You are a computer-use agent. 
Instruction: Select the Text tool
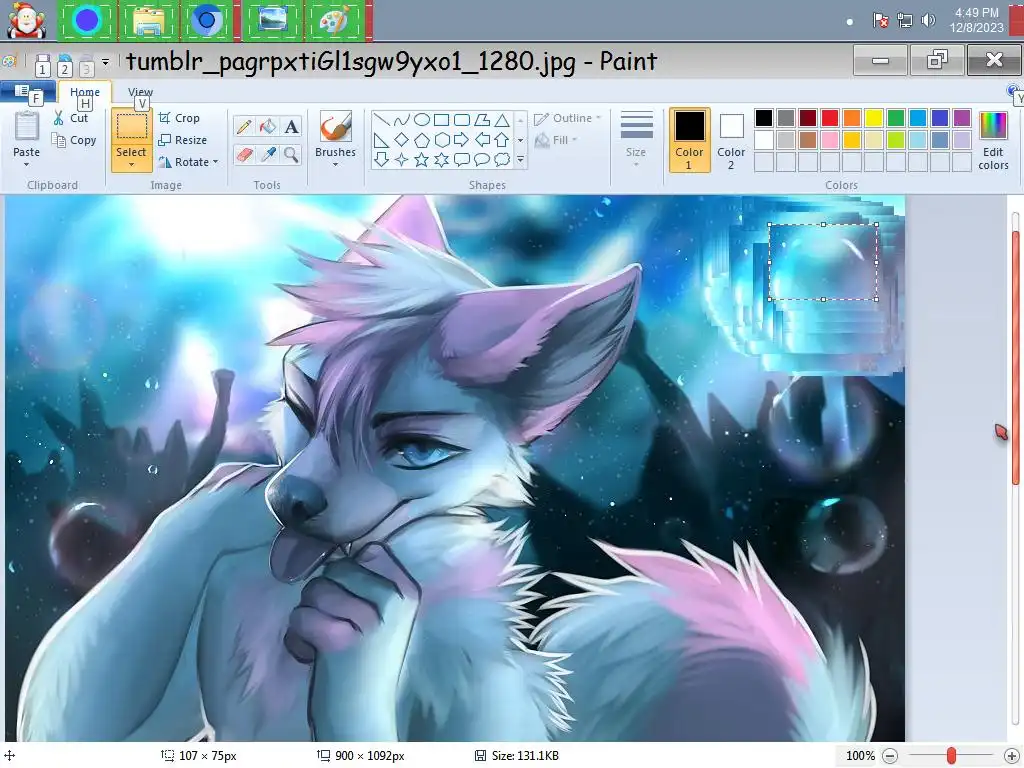point(291,126)
